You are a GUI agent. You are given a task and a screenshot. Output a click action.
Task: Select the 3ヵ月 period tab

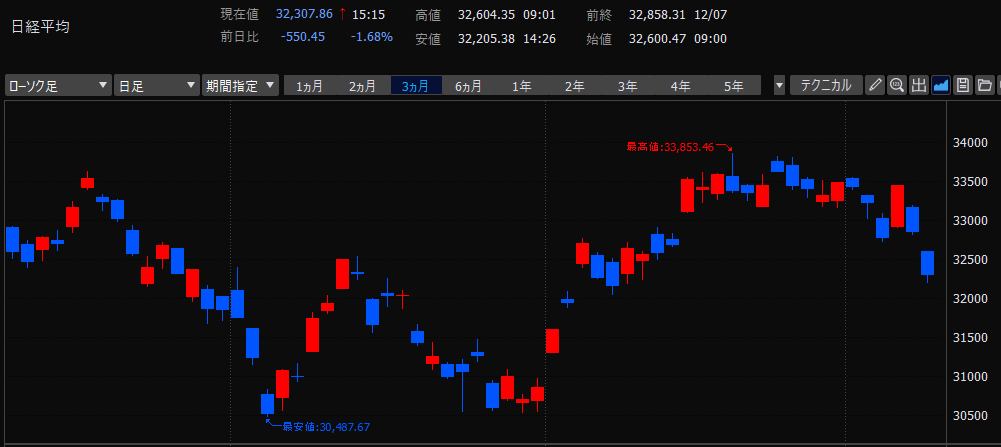coord(416,86)
